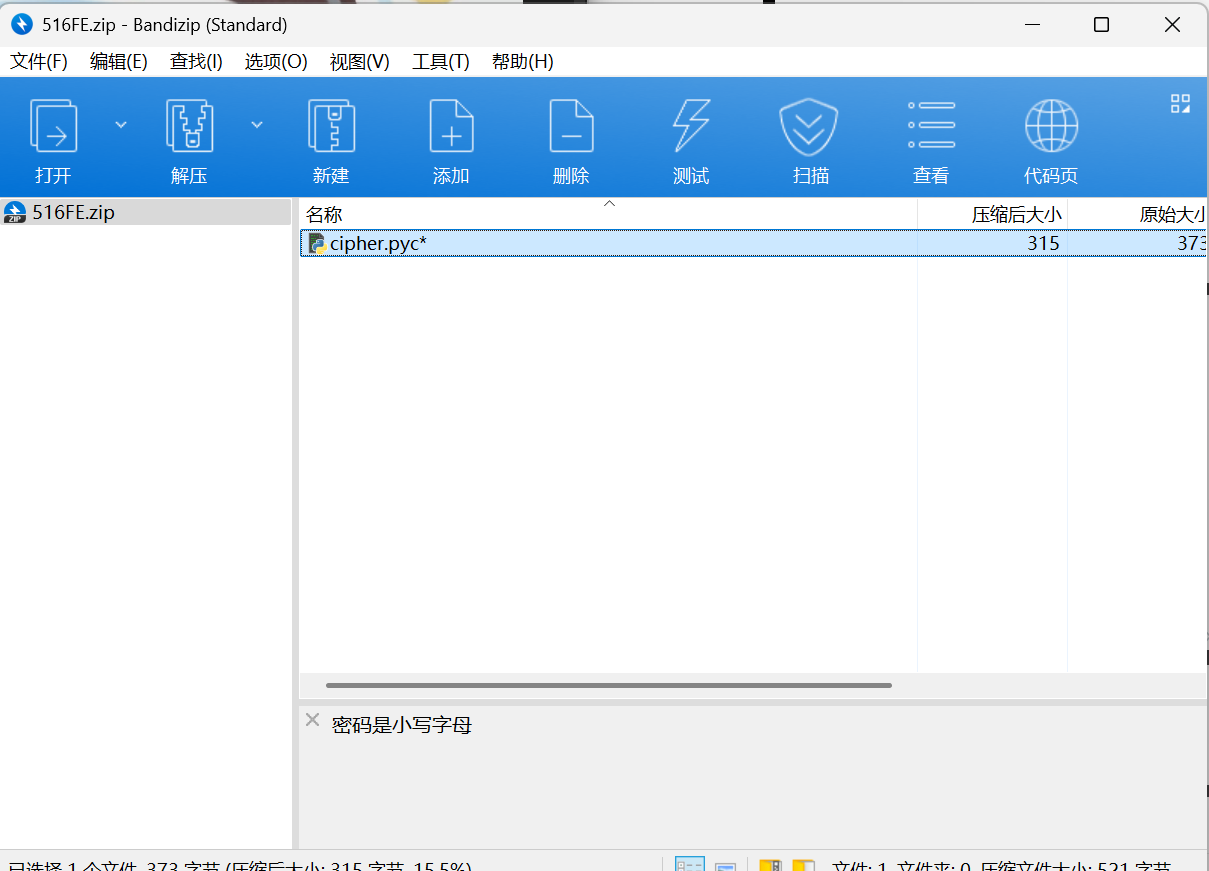The height and width of the screenshot is (871, 1209).
Task: Click the horizontal scrollbar below the file list
Action: (606, 685)
